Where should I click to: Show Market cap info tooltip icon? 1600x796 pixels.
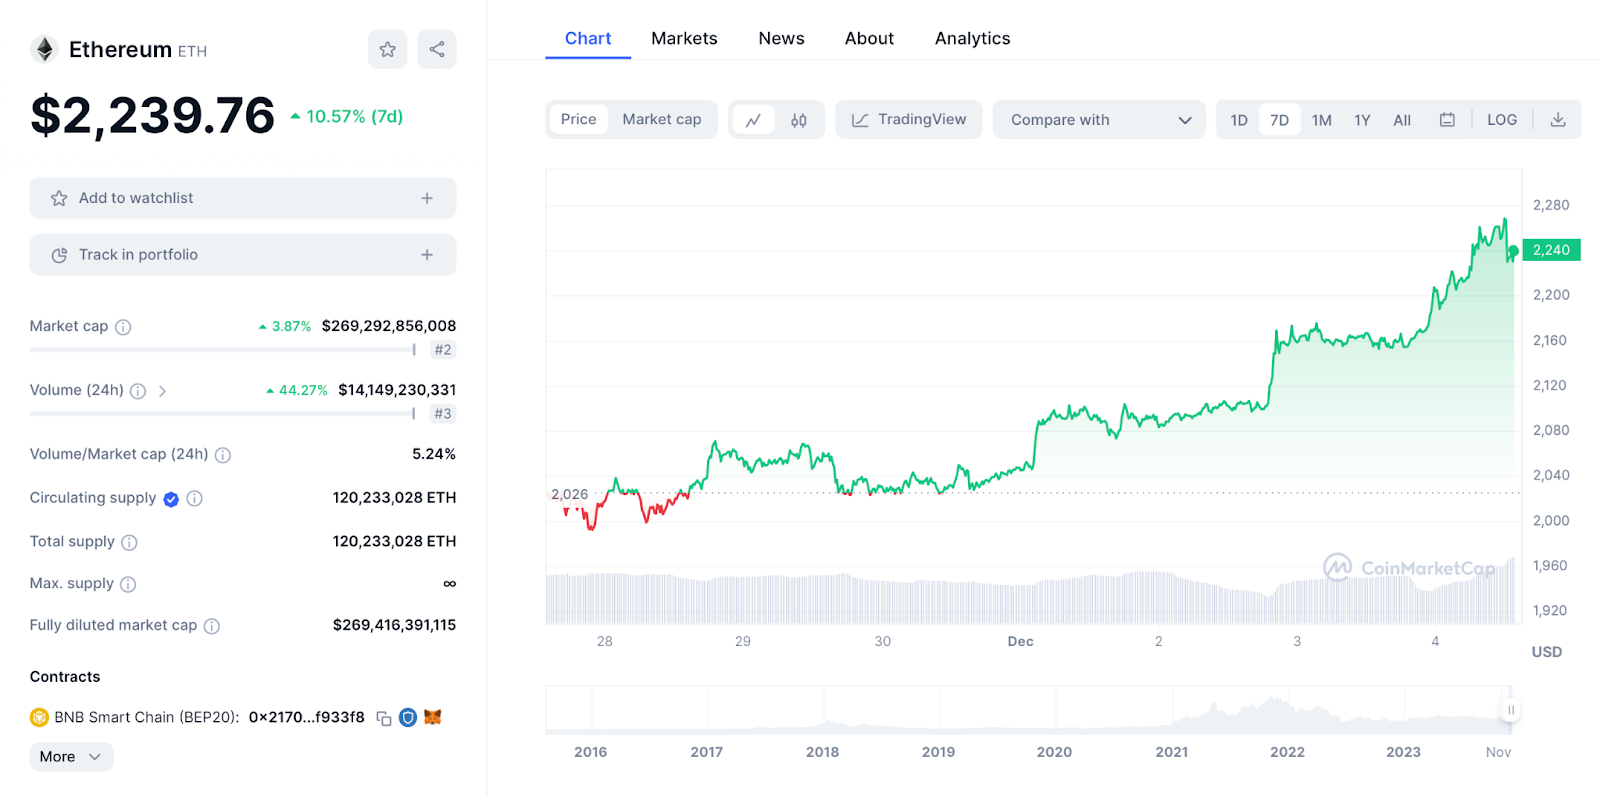coord(123,327)
